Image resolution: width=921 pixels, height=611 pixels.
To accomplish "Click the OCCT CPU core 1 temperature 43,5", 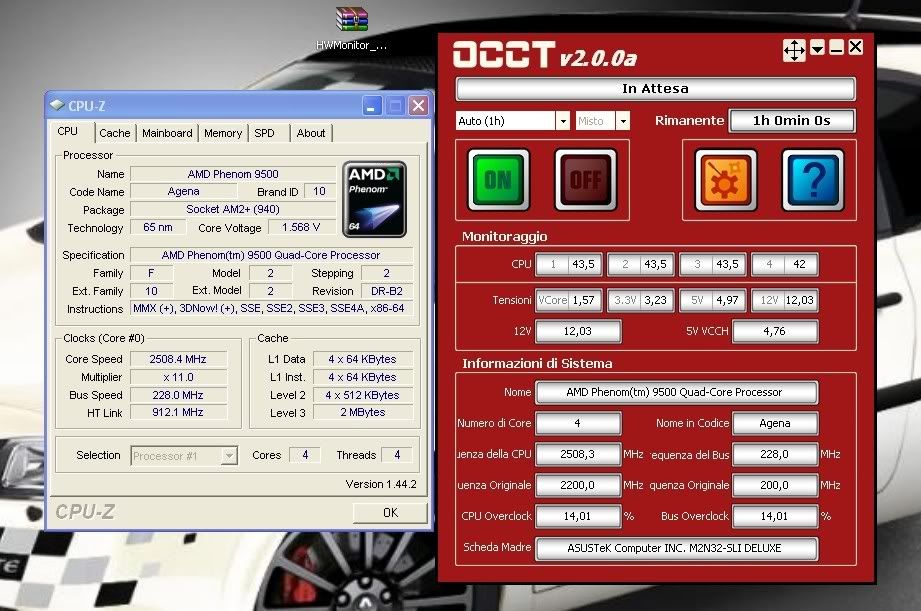I will click(583, 264).
